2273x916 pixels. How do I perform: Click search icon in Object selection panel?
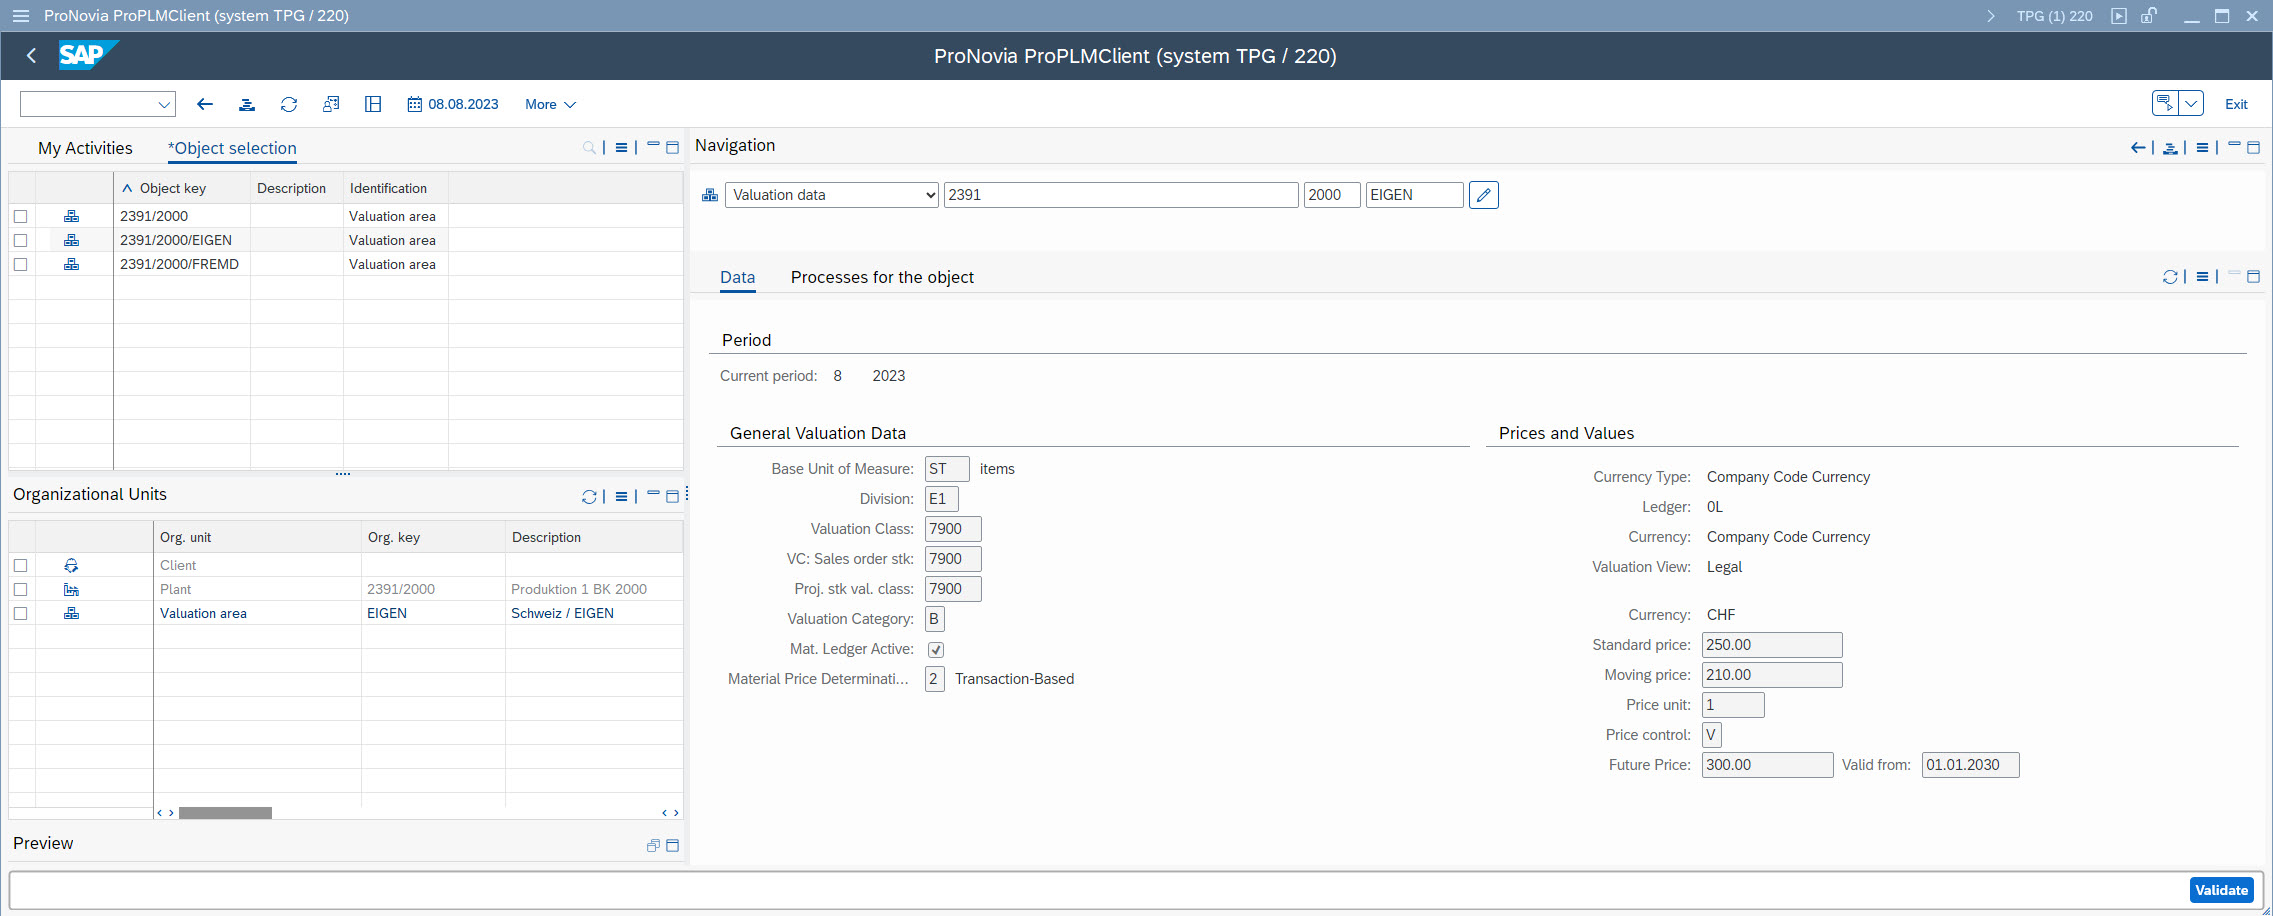point(589,147)
